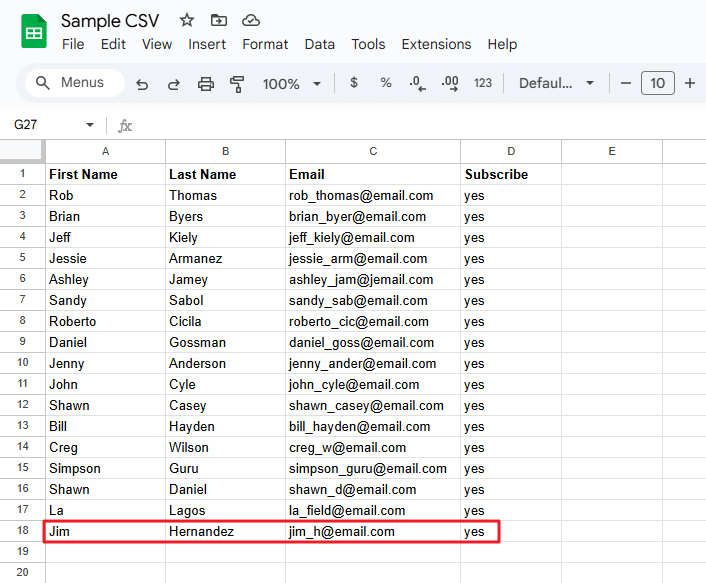706x583 pixels.
Task: Click the 123 more formats button
Action: point(483,83)
